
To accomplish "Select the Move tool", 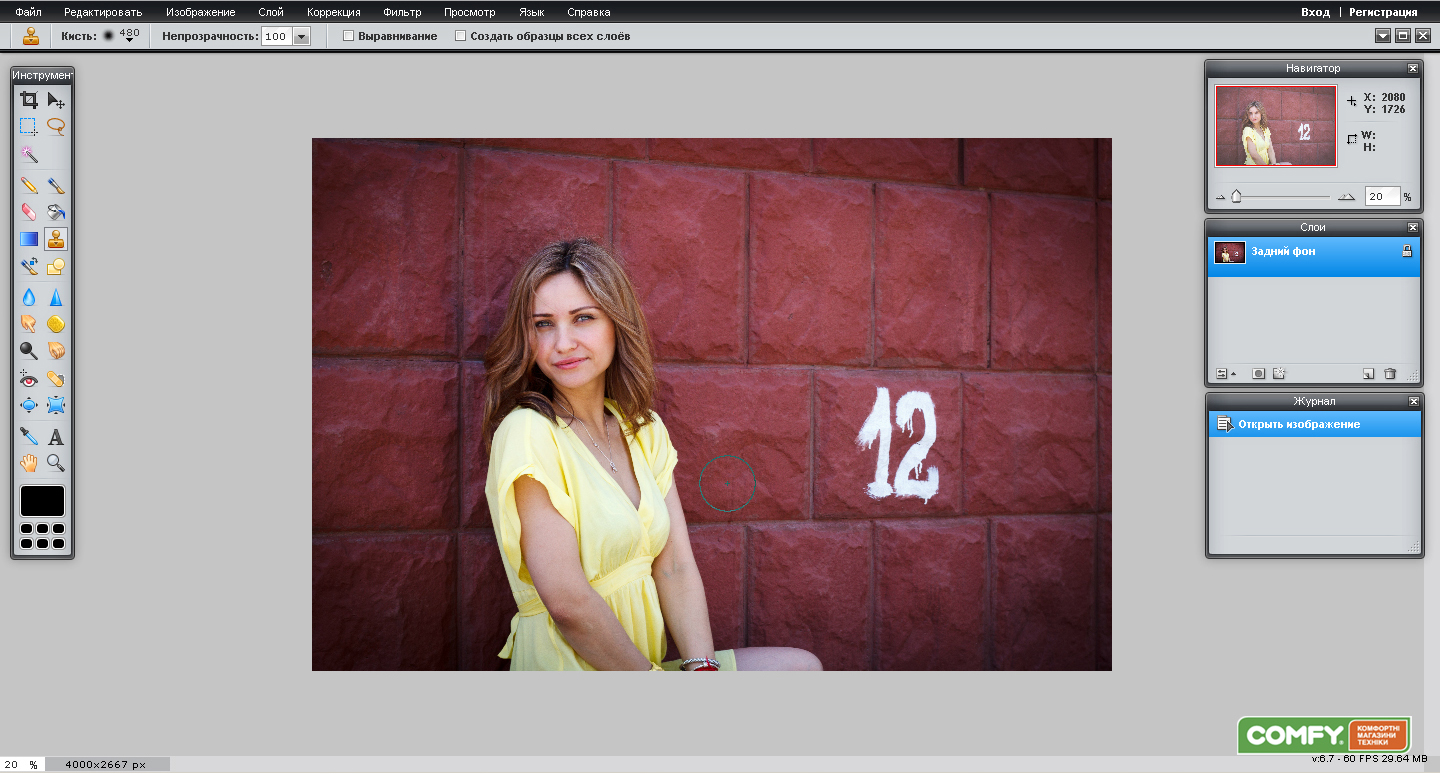I will coord(56,99).
